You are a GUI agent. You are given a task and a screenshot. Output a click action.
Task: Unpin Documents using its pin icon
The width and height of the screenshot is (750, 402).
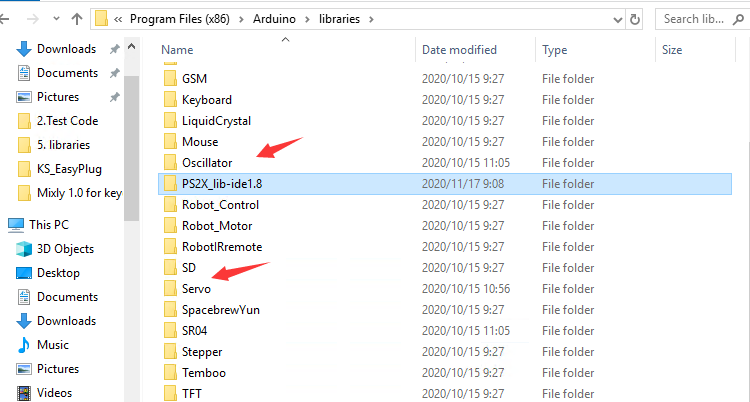pos(114,73)
